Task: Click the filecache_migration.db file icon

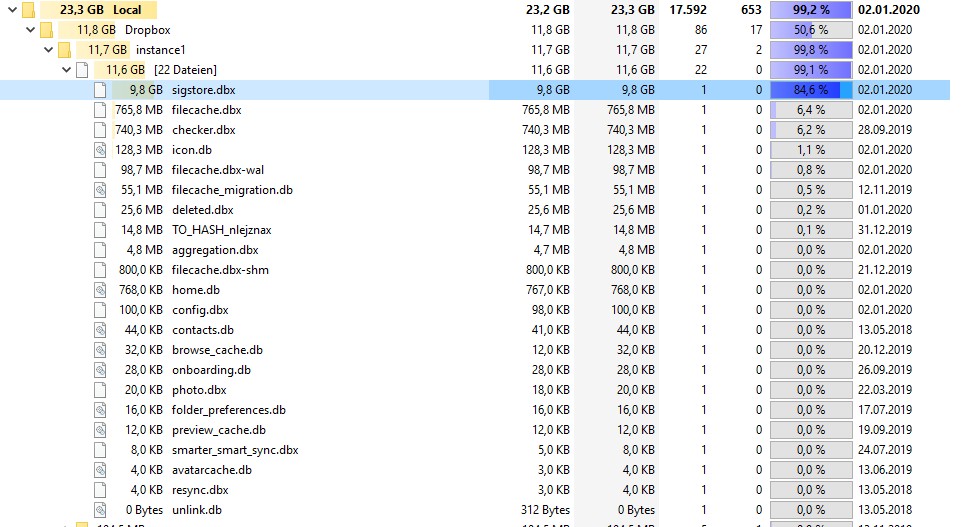Action: (x=100, y=190)
